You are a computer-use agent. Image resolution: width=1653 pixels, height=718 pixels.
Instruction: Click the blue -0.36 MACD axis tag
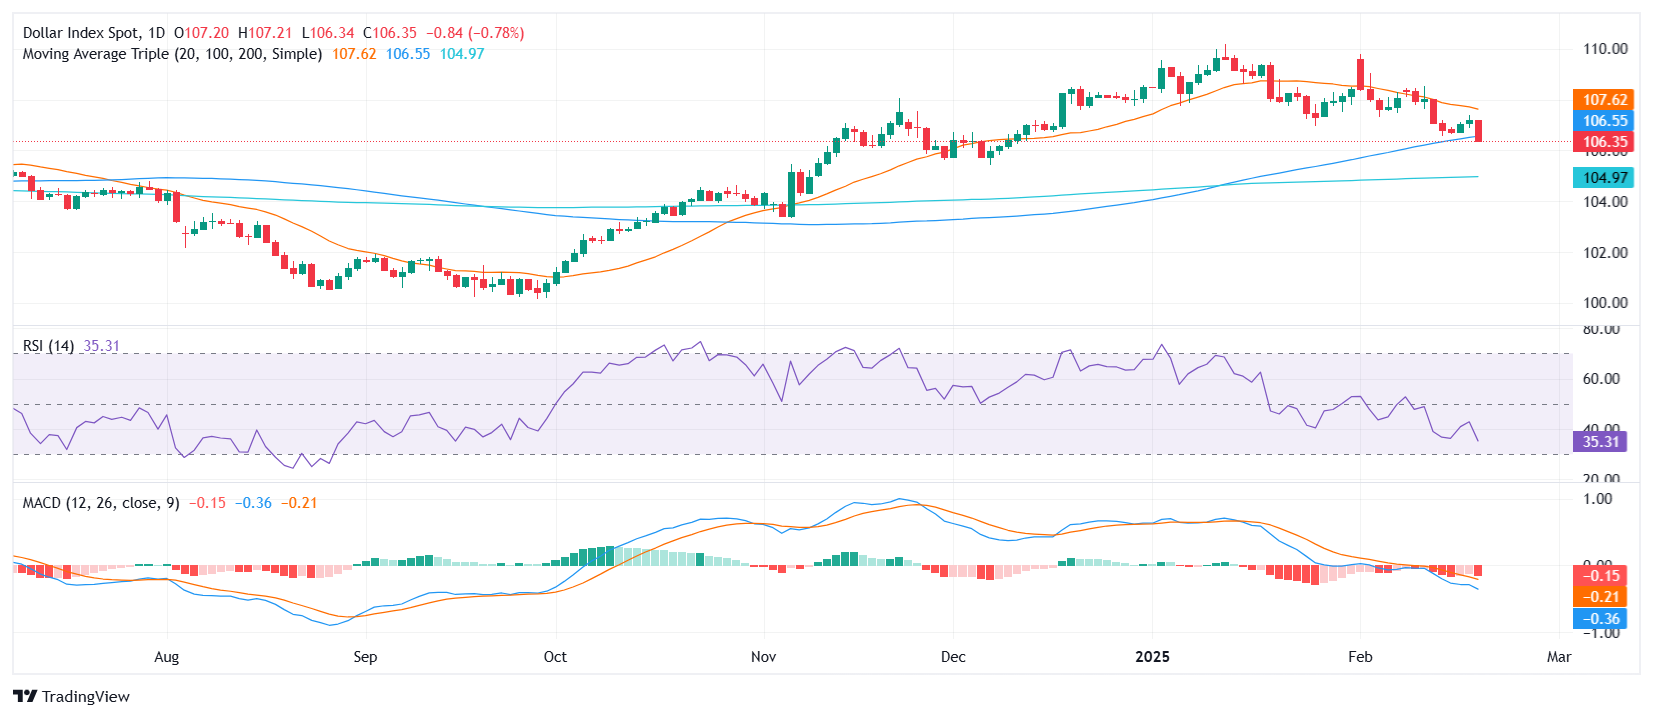[x=1601, y=619]
